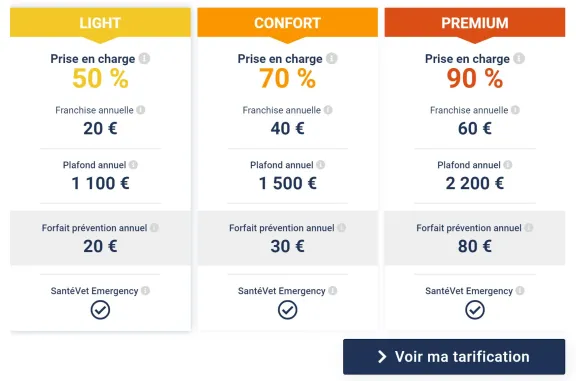Select the CONFORT plan header

pyautogui.click(x=288, y=23)
